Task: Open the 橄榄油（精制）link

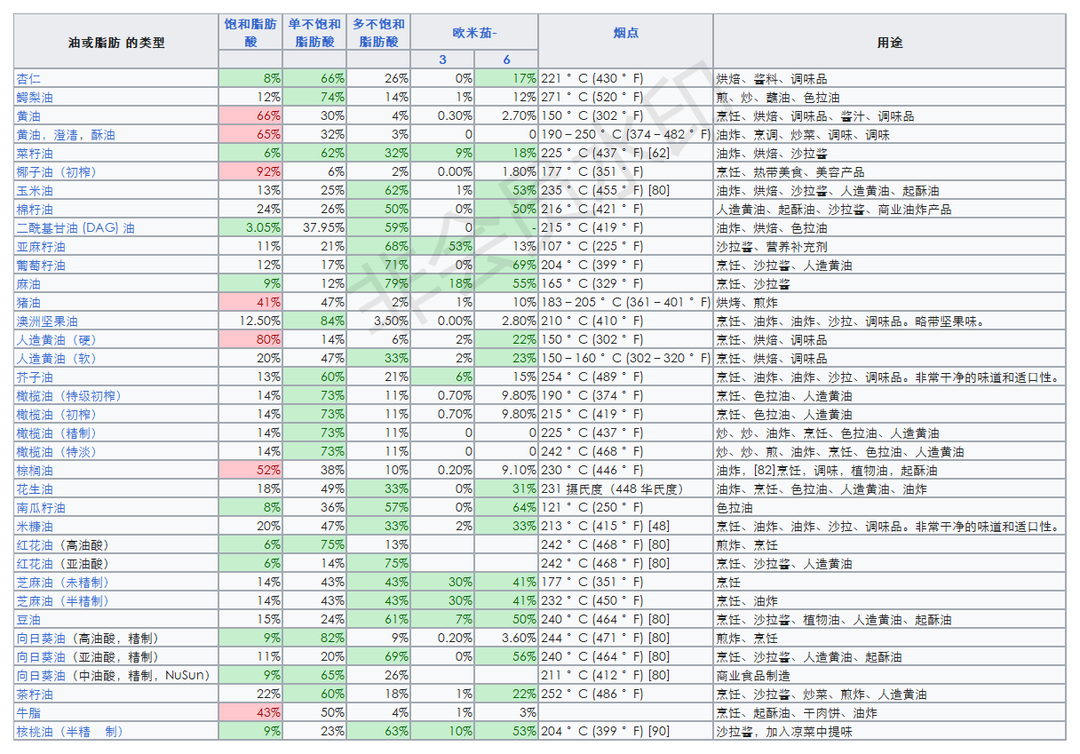Action: 56,432
